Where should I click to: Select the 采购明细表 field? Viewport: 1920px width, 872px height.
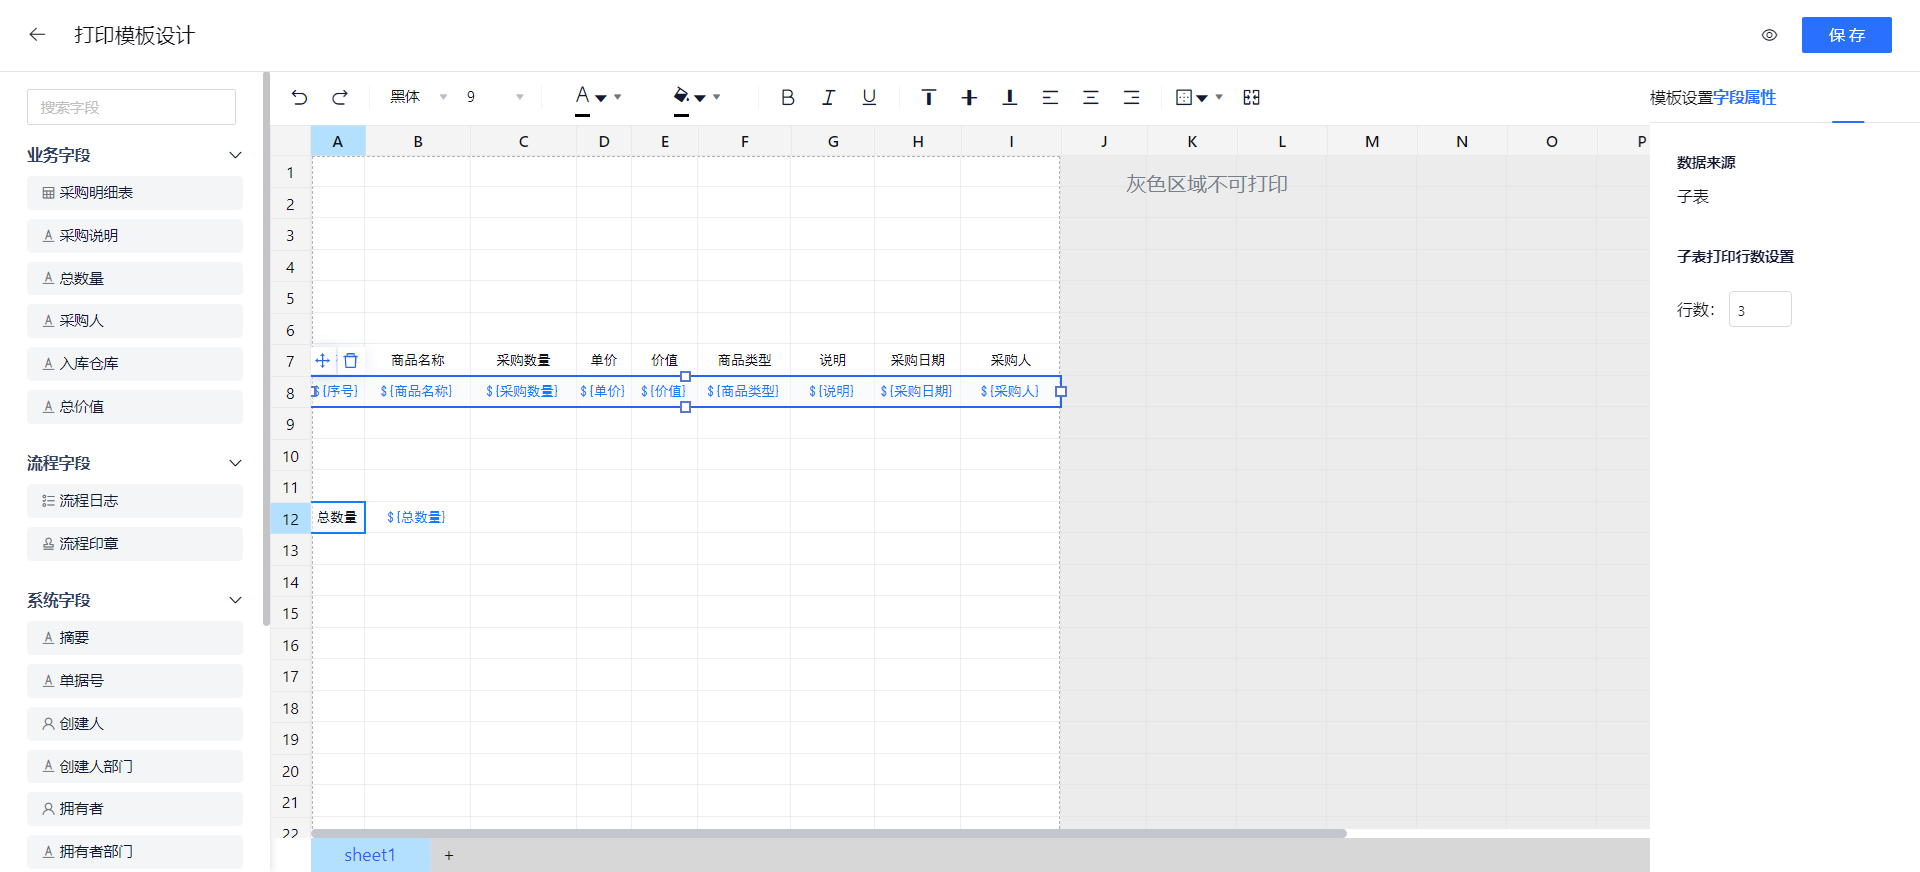(135, 193)
